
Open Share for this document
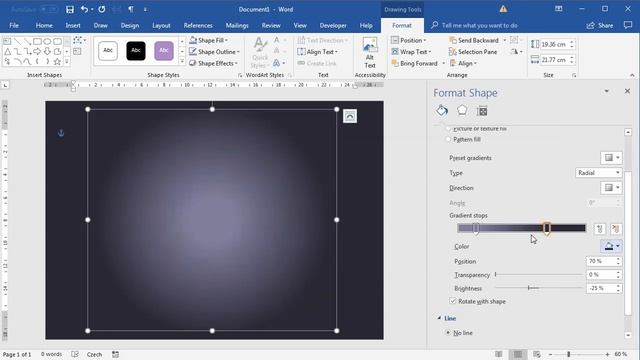coord(600,25)
